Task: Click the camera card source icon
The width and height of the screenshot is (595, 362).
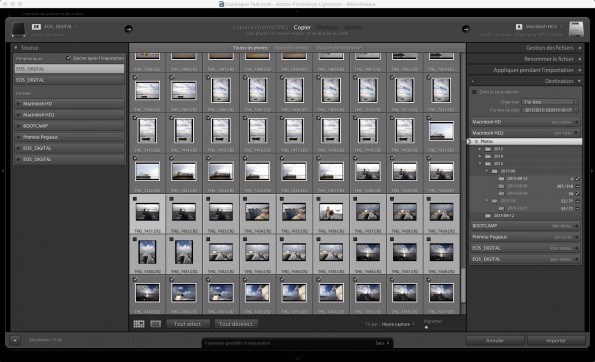Action: pos(18,29)
